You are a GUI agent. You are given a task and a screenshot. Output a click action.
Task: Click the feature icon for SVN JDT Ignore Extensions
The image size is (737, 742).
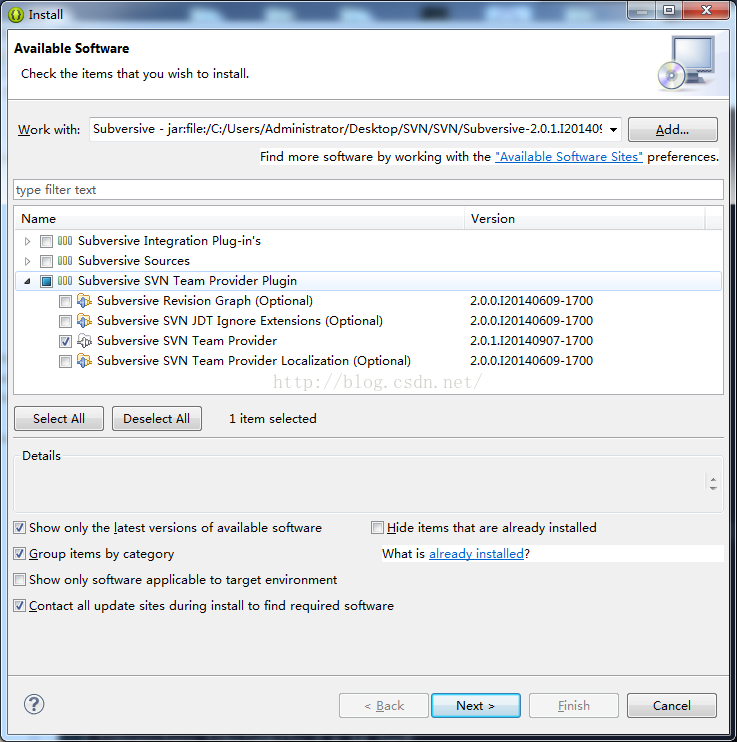(84, 320)
